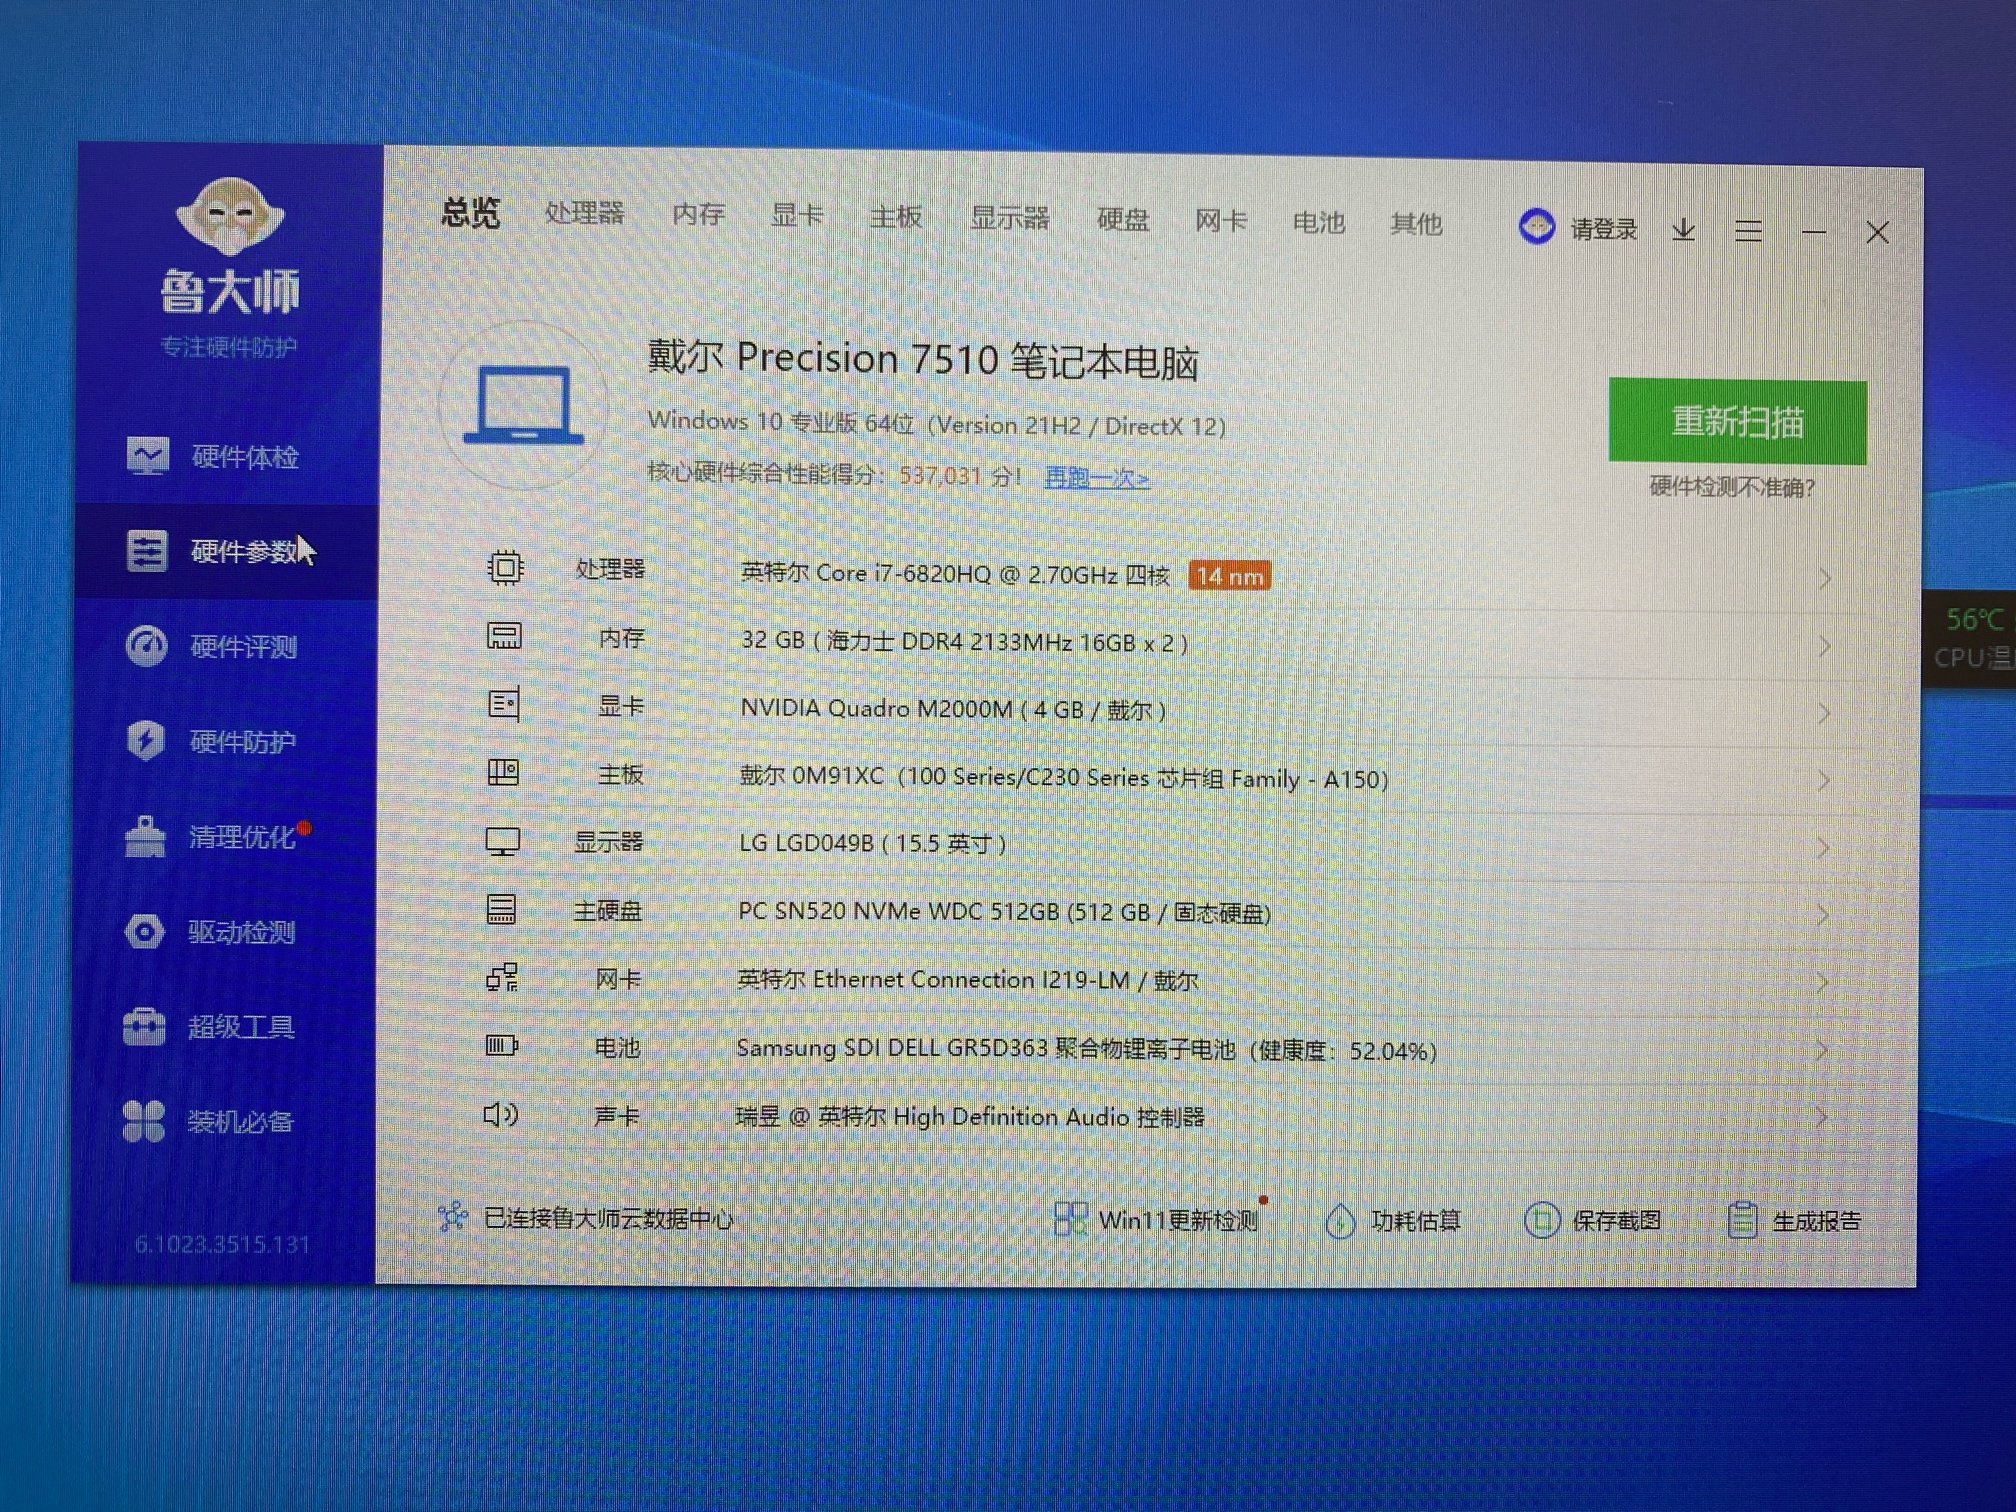
Task: Click the 再跑一次 run again link
Action: [x=1096, y=478]
